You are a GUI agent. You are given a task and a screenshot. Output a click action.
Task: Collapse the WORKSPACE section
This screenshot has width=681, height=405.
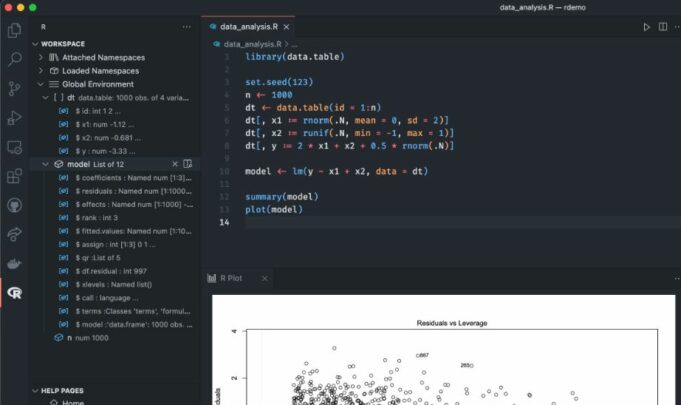(x=35, y=44)
